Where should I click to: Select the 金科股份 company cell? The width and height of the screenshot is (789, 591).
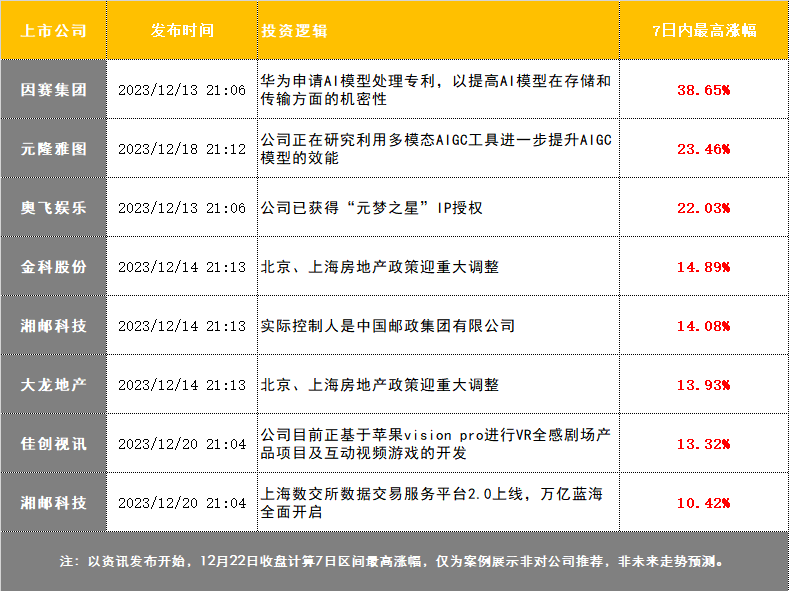coord(53,267)
